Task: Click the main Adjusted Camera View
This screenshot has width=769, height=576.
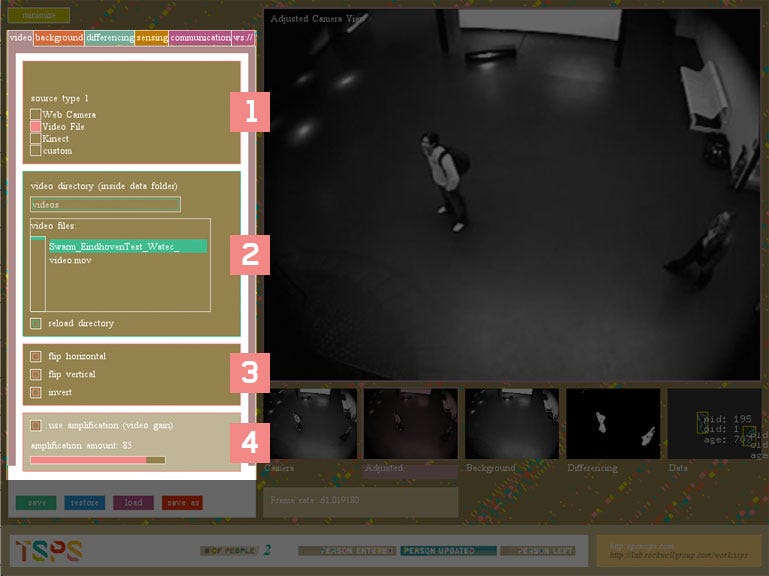Action: tap(512, 194)
